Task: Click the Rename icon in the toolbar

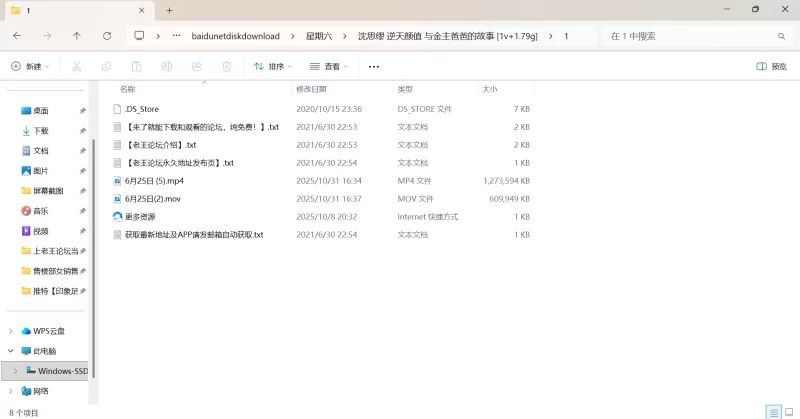Action: [x=166, y=66]
